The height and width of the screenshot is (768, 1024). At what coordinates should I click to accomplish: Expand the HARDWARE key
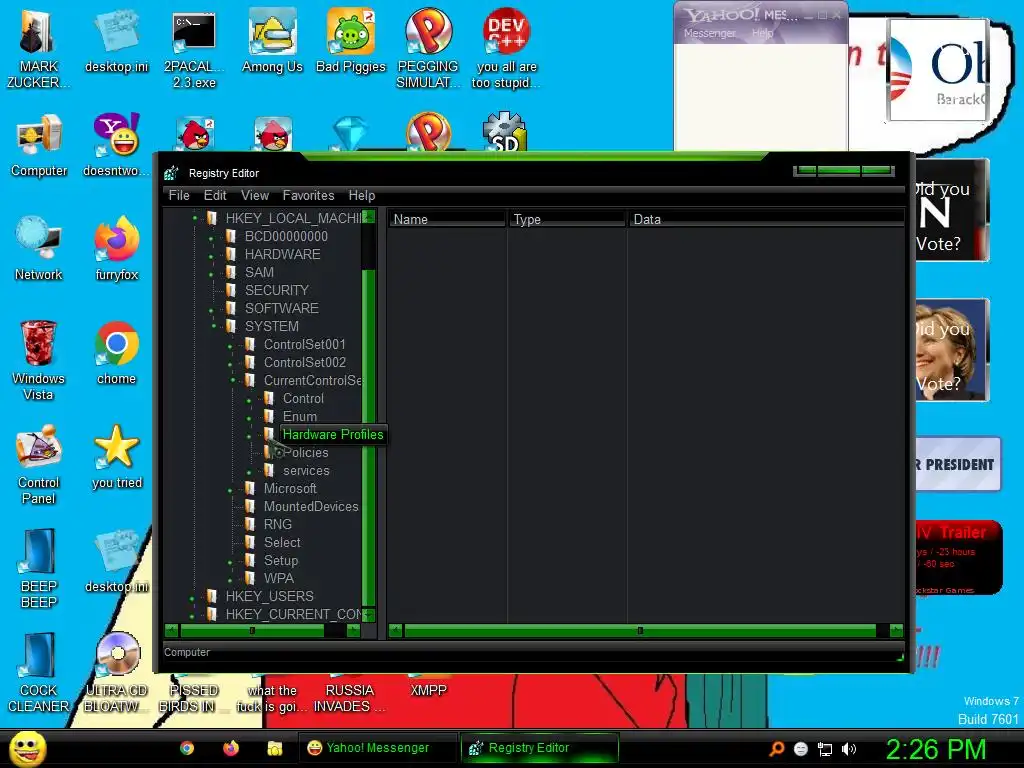[x=211, y=257]
